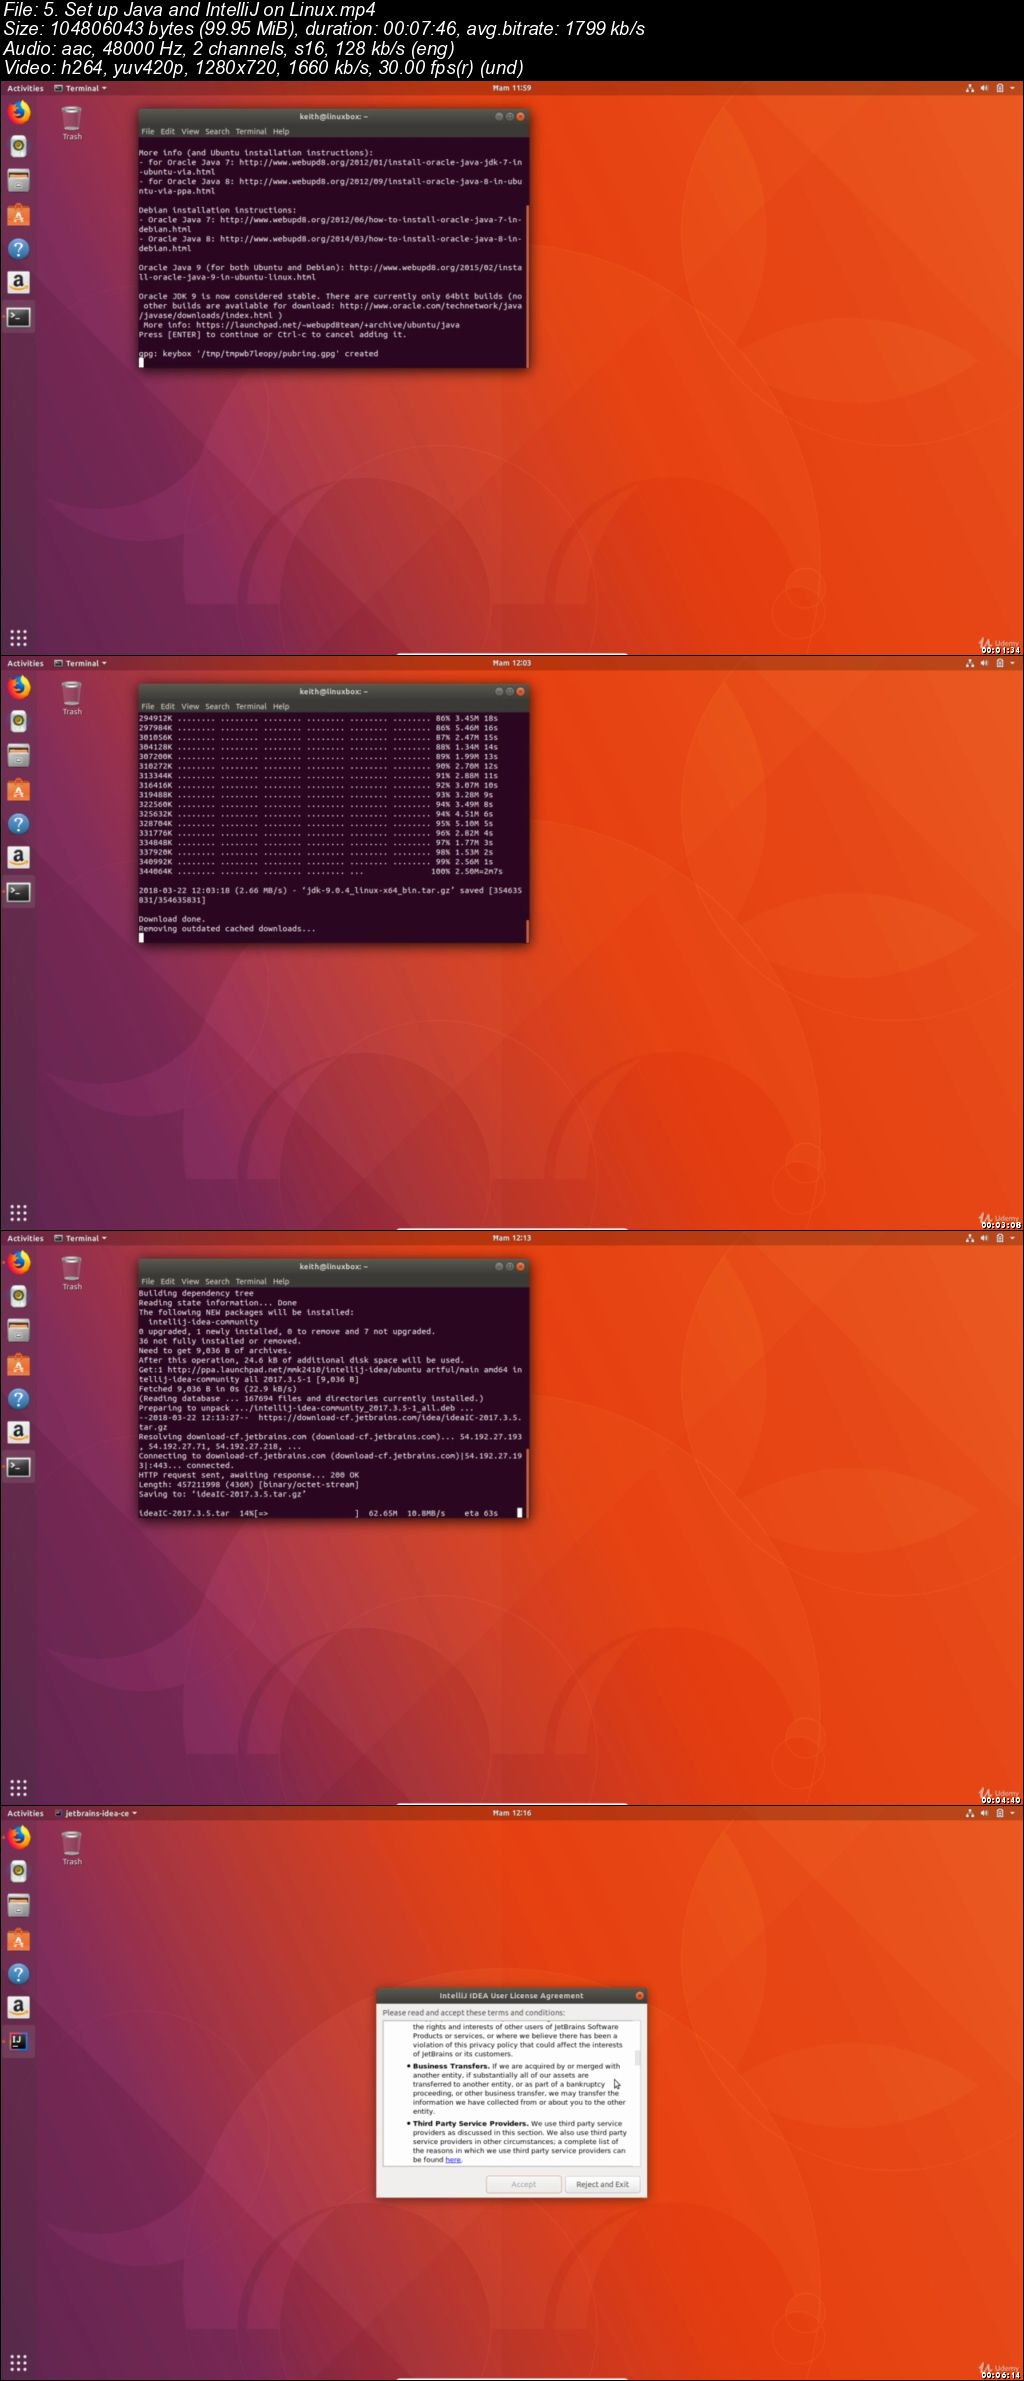The height and width of the screenshot is (2381, 1024).
Task: Click the 'Download done.' line in the terminal
Action: click(172, 919)
